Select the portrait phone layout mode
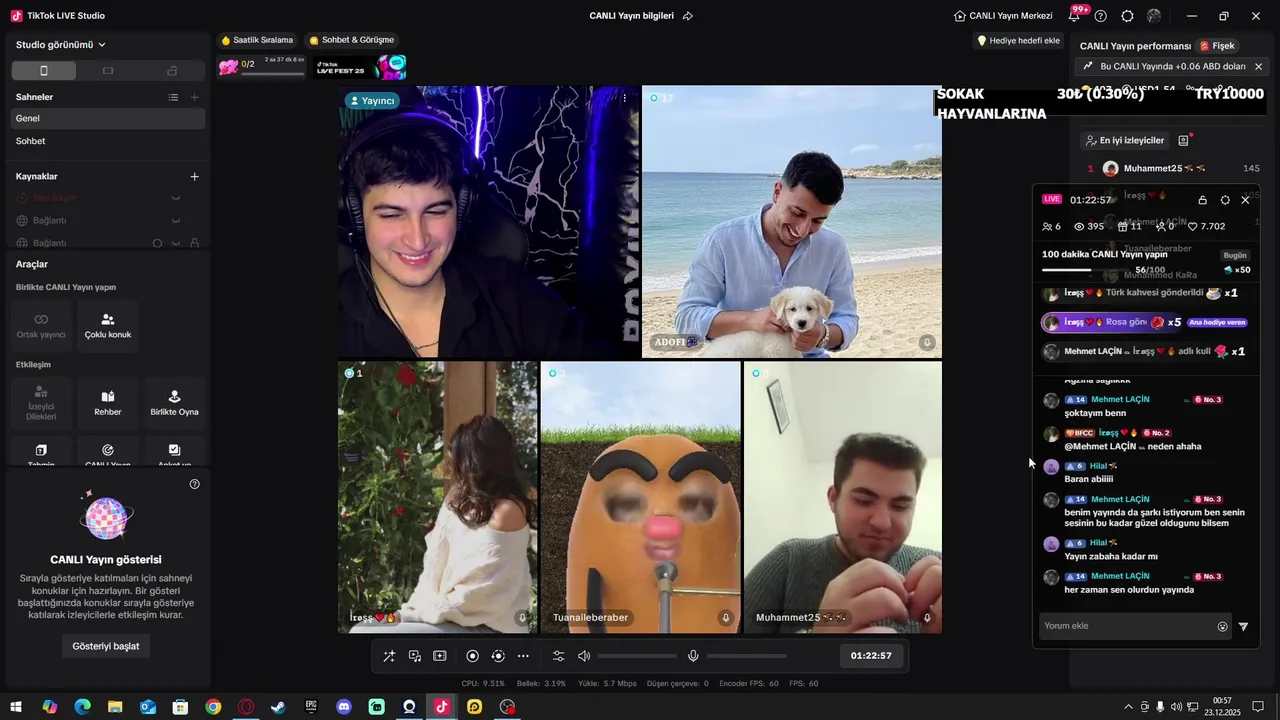This screenshot has width=1280, height=720. [x=43, y=71]
